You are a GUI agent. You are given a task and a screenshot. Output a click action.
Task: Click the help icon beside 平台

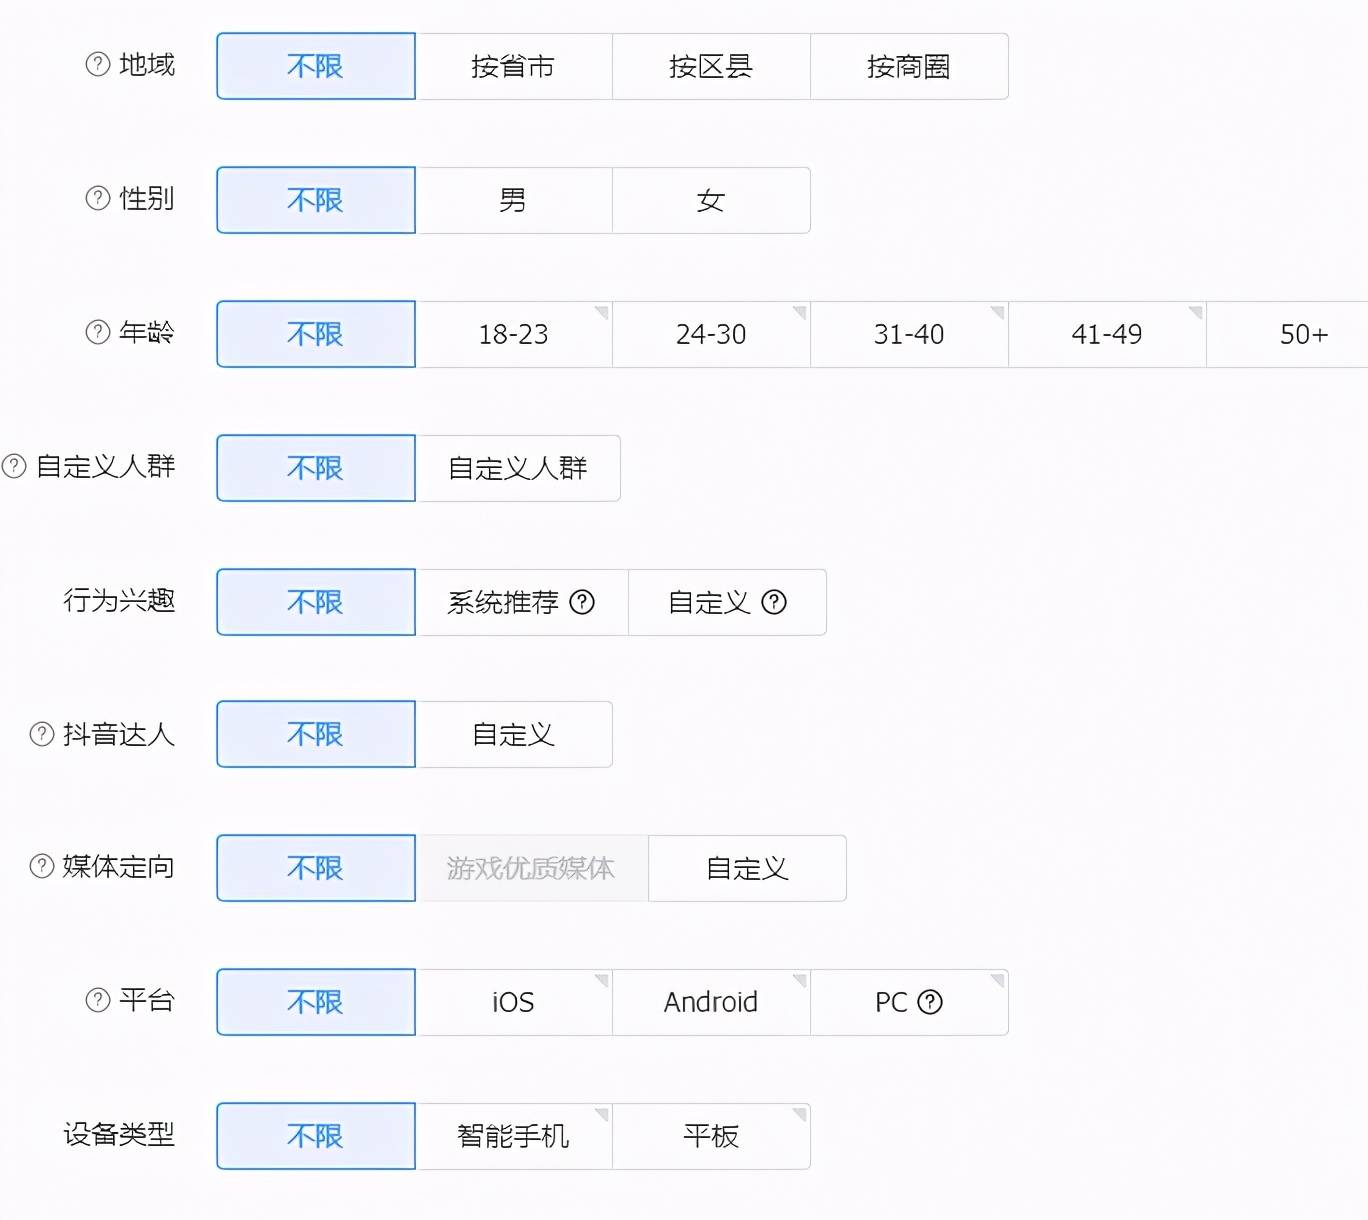[x=98, y=1000]
